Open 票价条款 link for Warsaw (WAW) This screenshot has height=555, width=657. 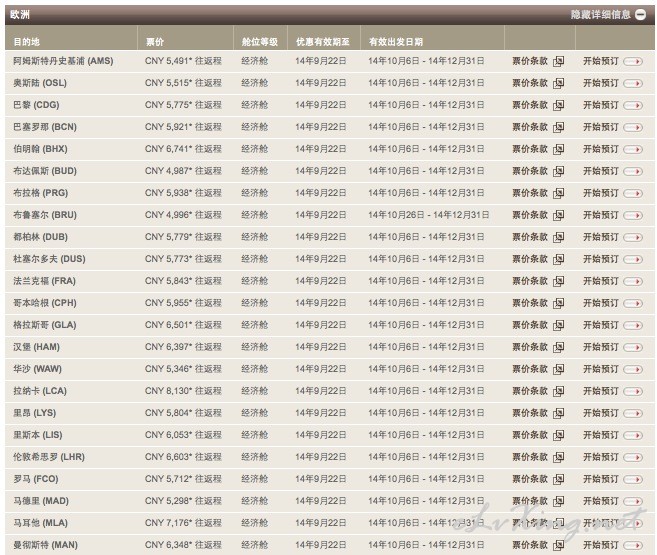(530, 369)
